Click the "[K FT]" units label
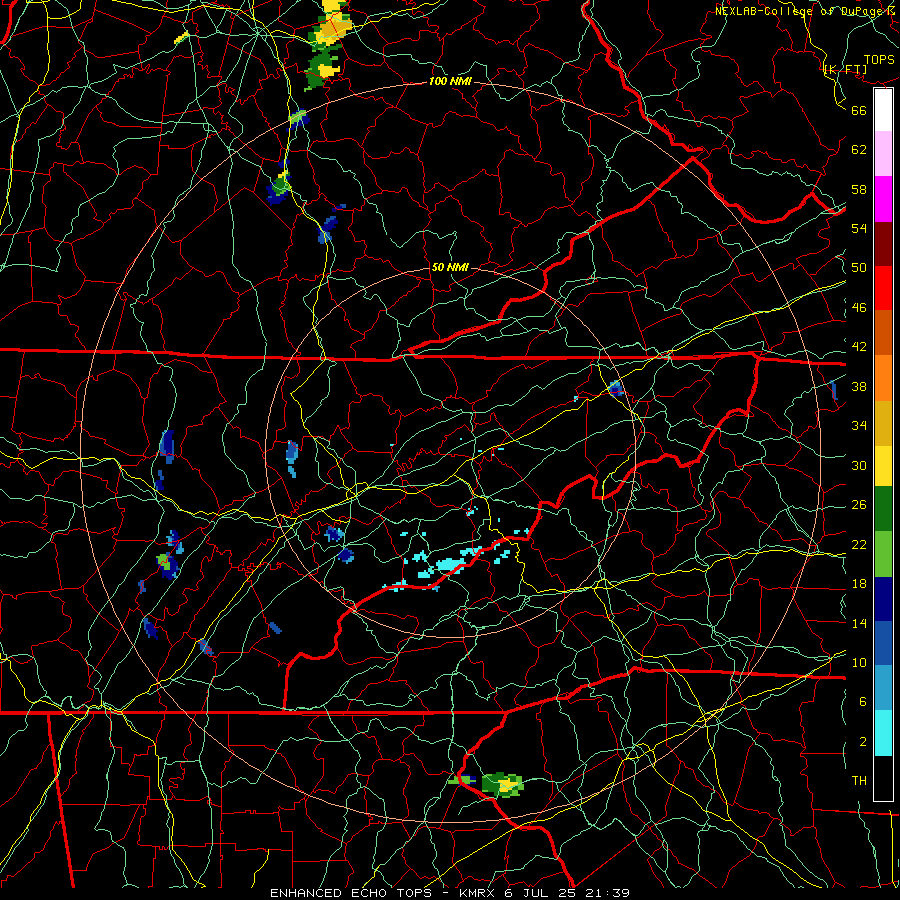Screen dimensions: 900x900 pyautogui.click(x=845, y=70)
